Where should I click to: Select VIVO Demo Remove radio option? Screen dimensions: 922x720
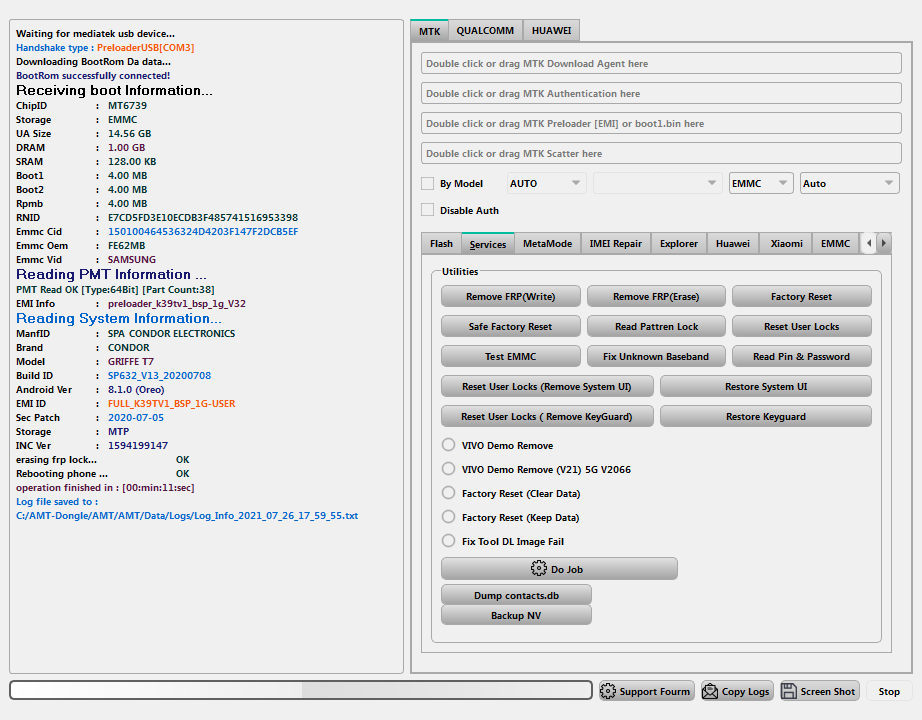448,445
